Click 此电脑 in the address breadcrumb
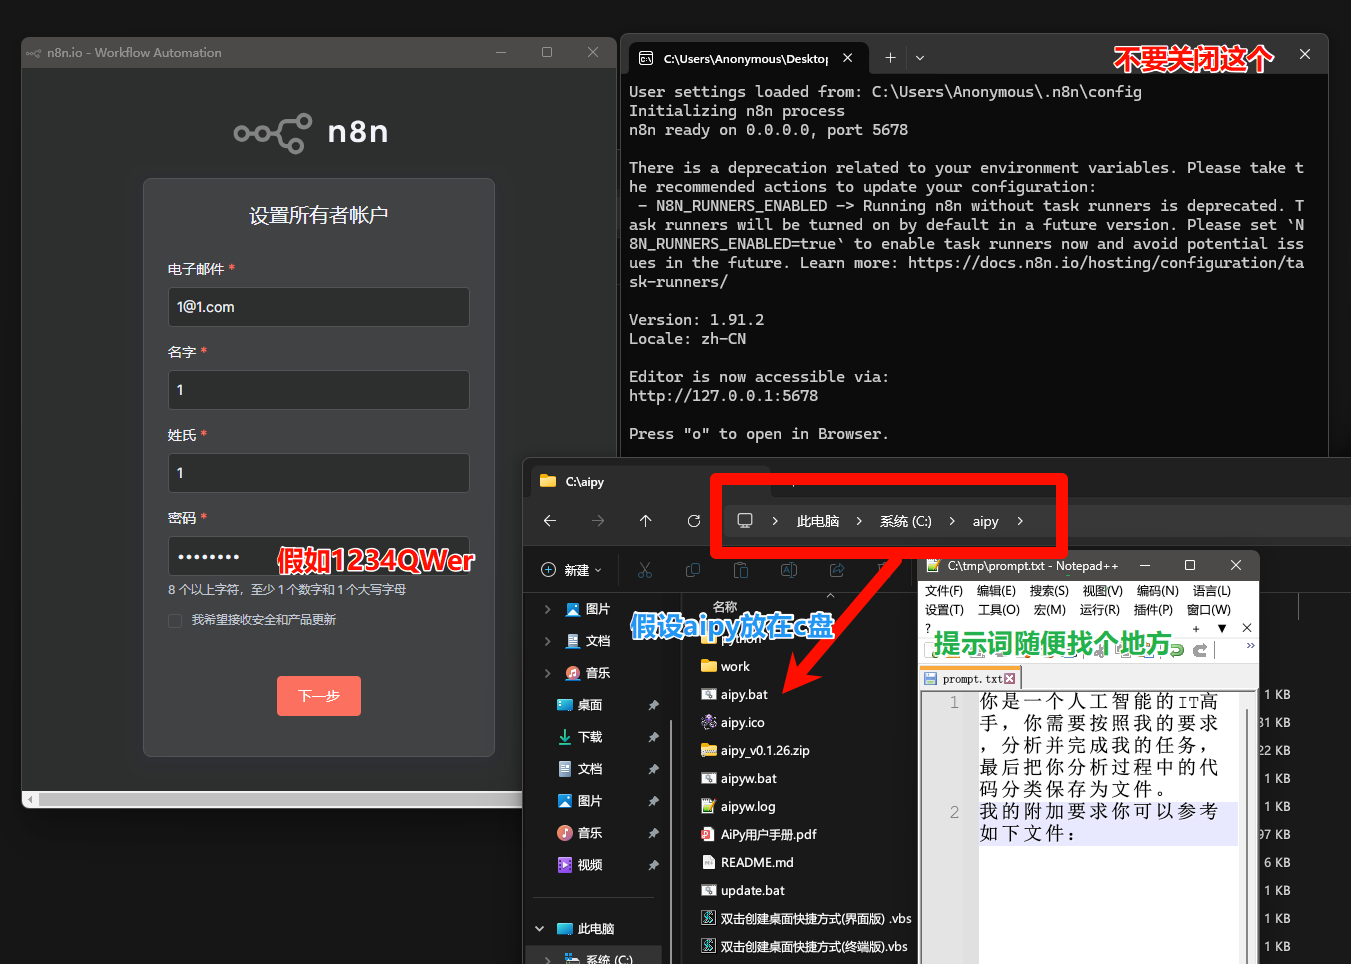 (818, 521)
